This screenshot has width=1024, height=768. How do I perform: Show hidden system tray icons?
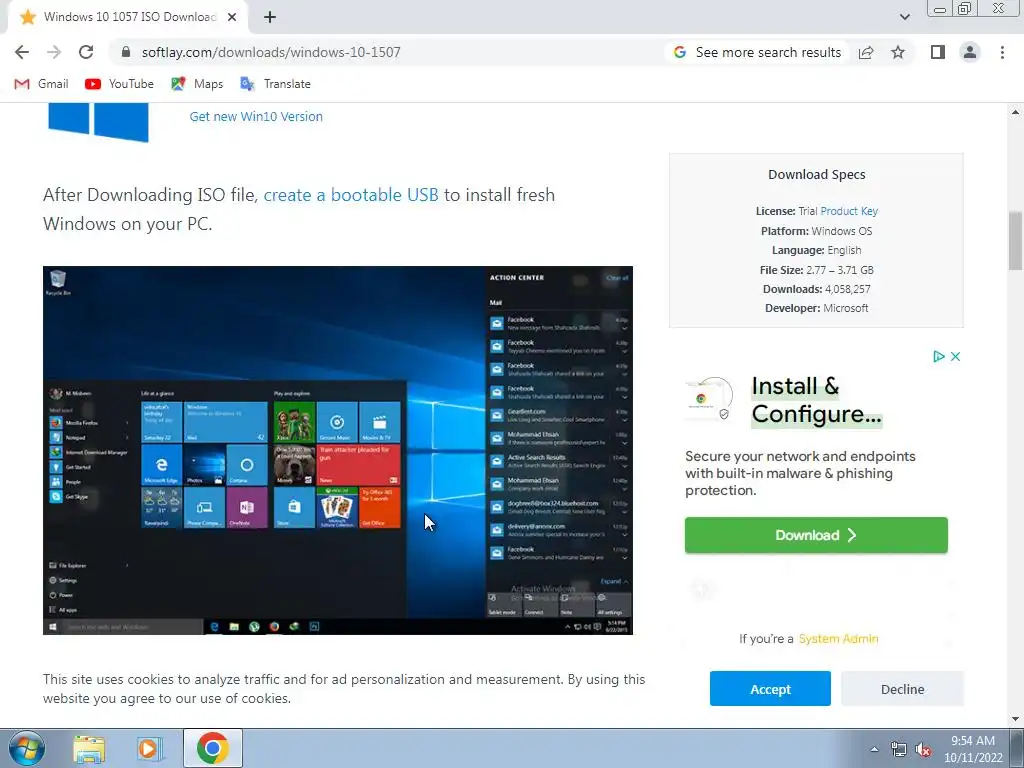pyautogui.click(x=874, y=750)
